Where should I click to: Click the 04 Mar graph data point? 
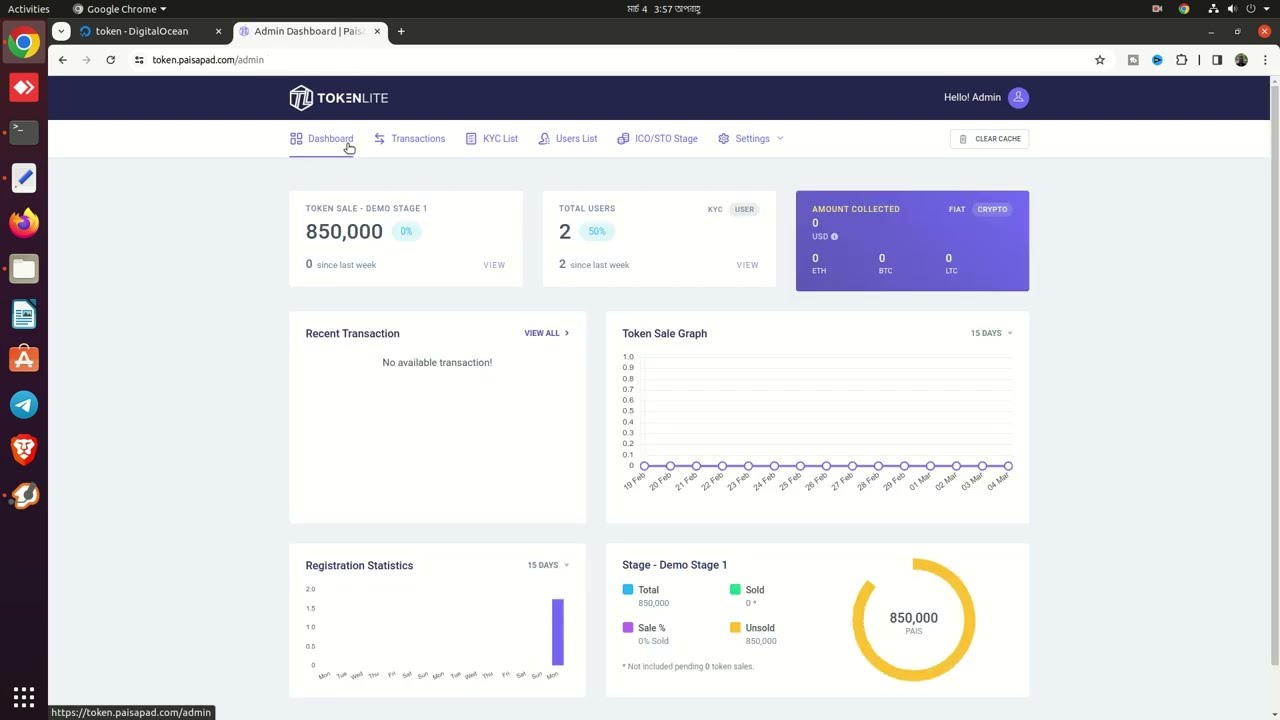(x=1008, y=466)
